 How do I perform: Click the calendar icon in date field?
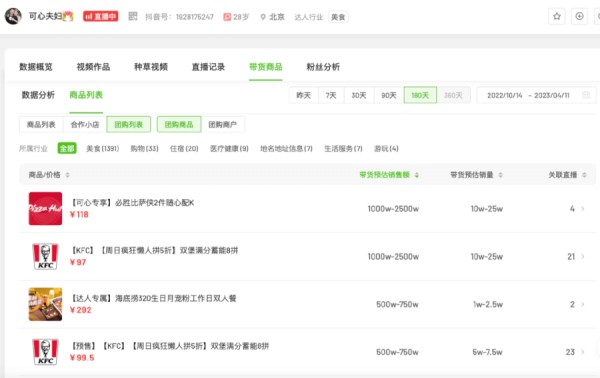click(x=586, y=95)
